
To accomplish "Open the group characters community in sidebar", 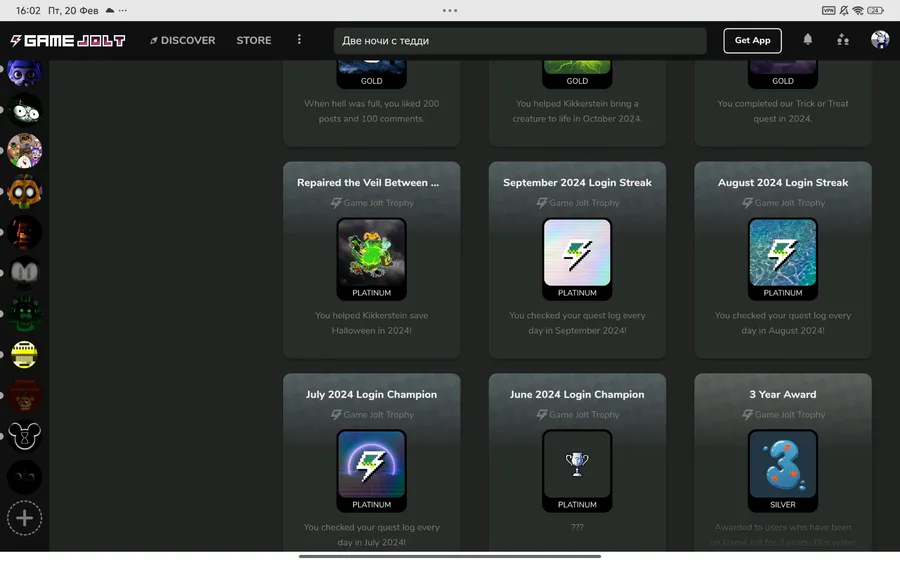I will [x=24, y=150].
